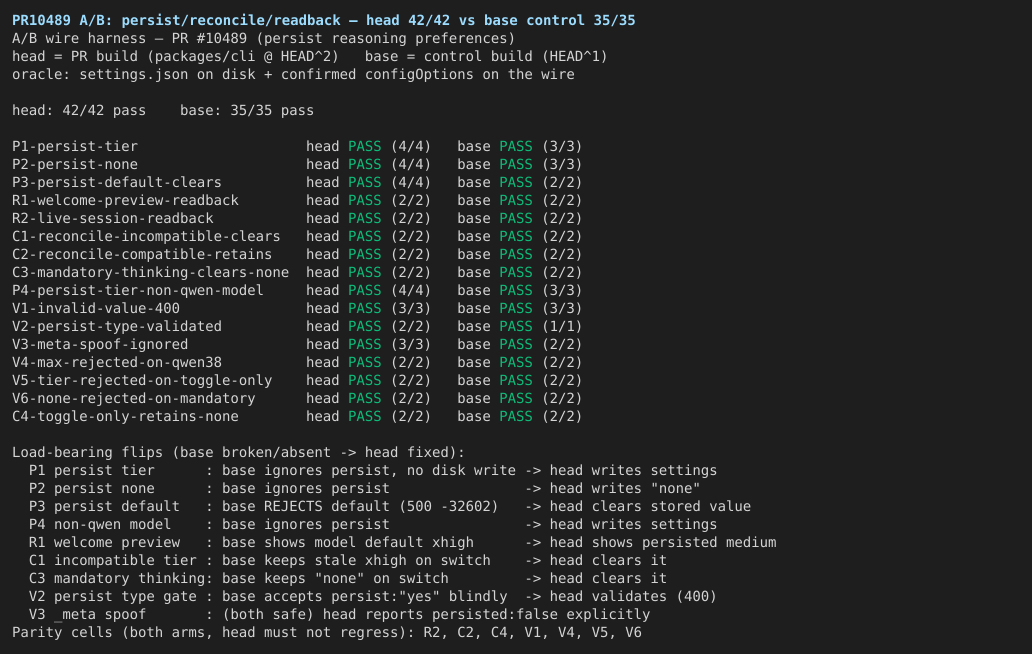Click the head PASS on P2-persist-none
This screenshot has width=1032, height=654.
[365, 164]
